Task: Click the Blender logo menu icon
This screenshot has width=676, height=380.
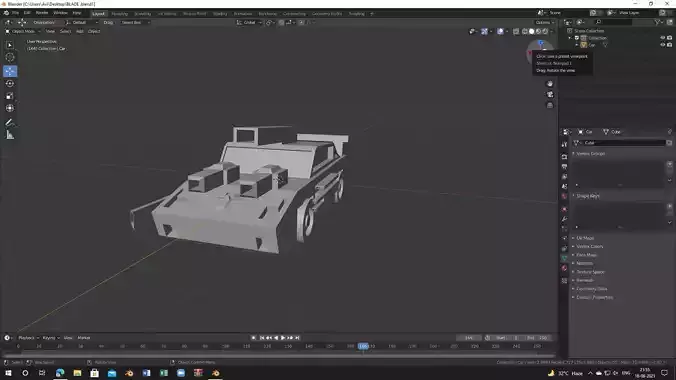Action: pos(6,13)
